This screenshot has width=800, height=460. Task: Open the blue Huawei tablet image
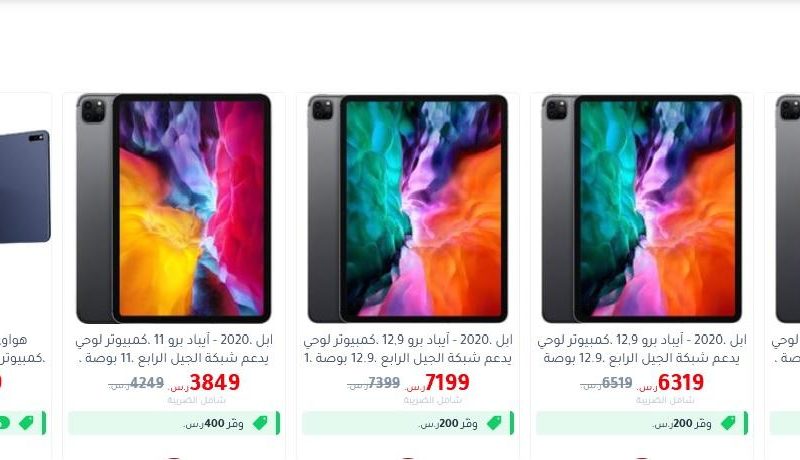pyautogui.click(x=25, y=187)
